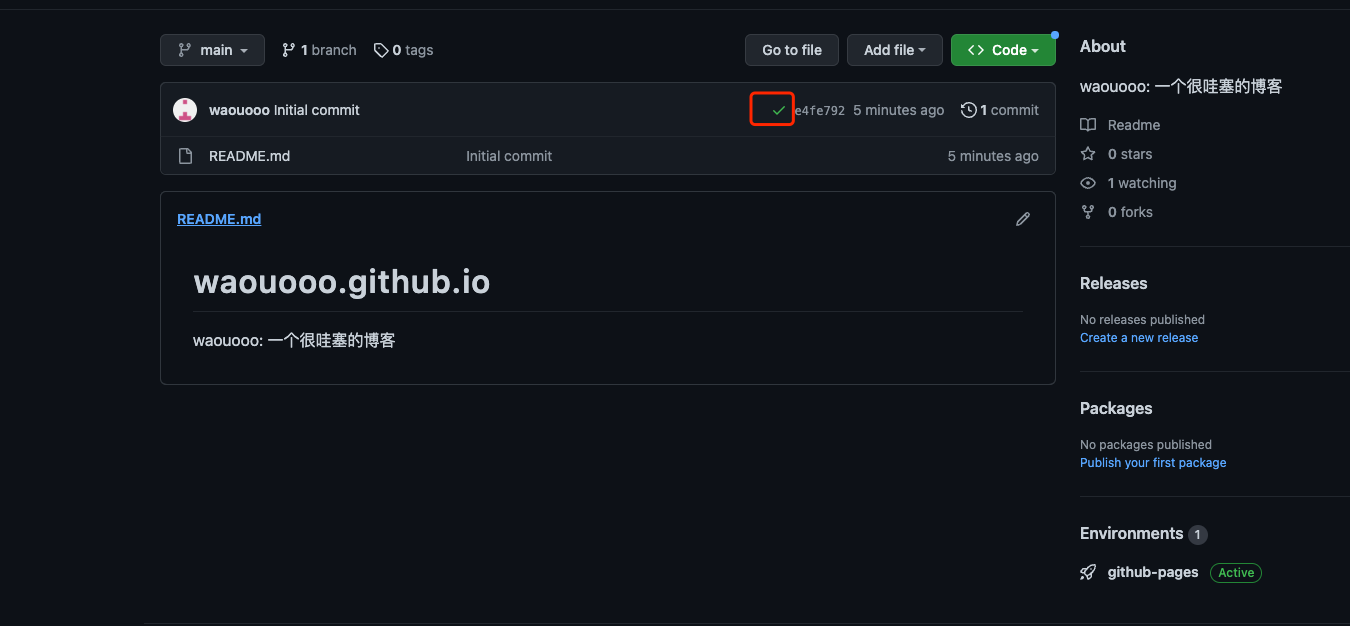Click the waouooo.github.io README heading
This screenshot has height=626, width=1350.
[x=342, y=282]
